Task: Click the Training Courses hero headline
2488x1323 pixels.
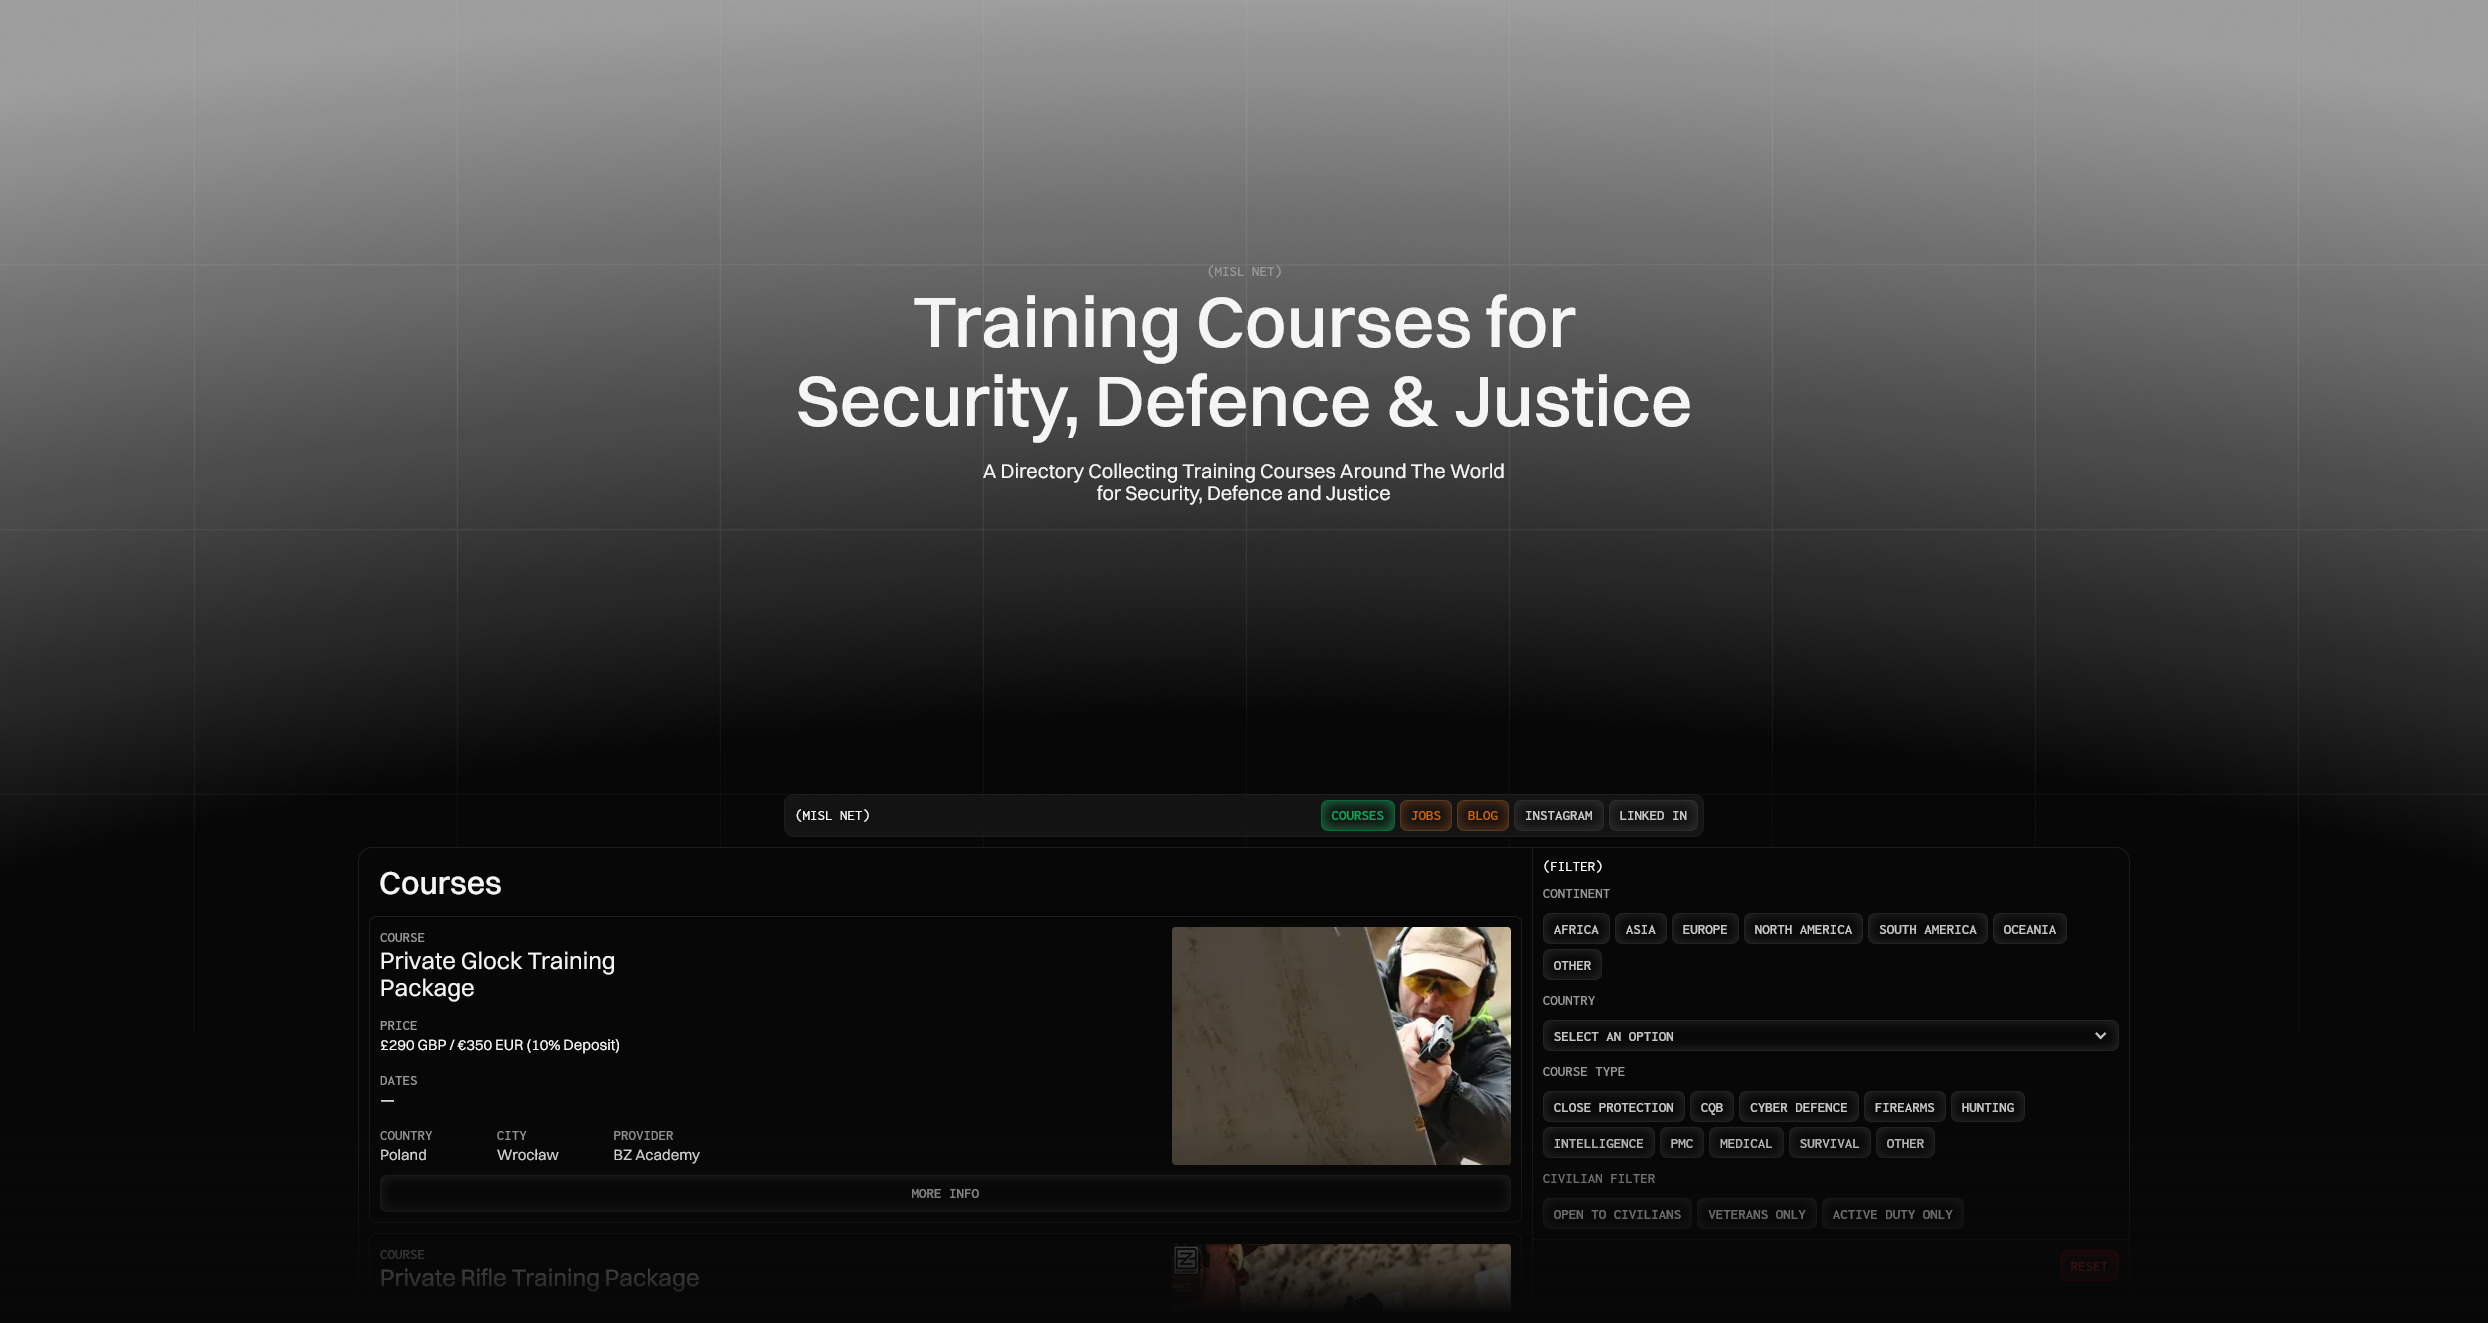Action: click(1244, 362)
